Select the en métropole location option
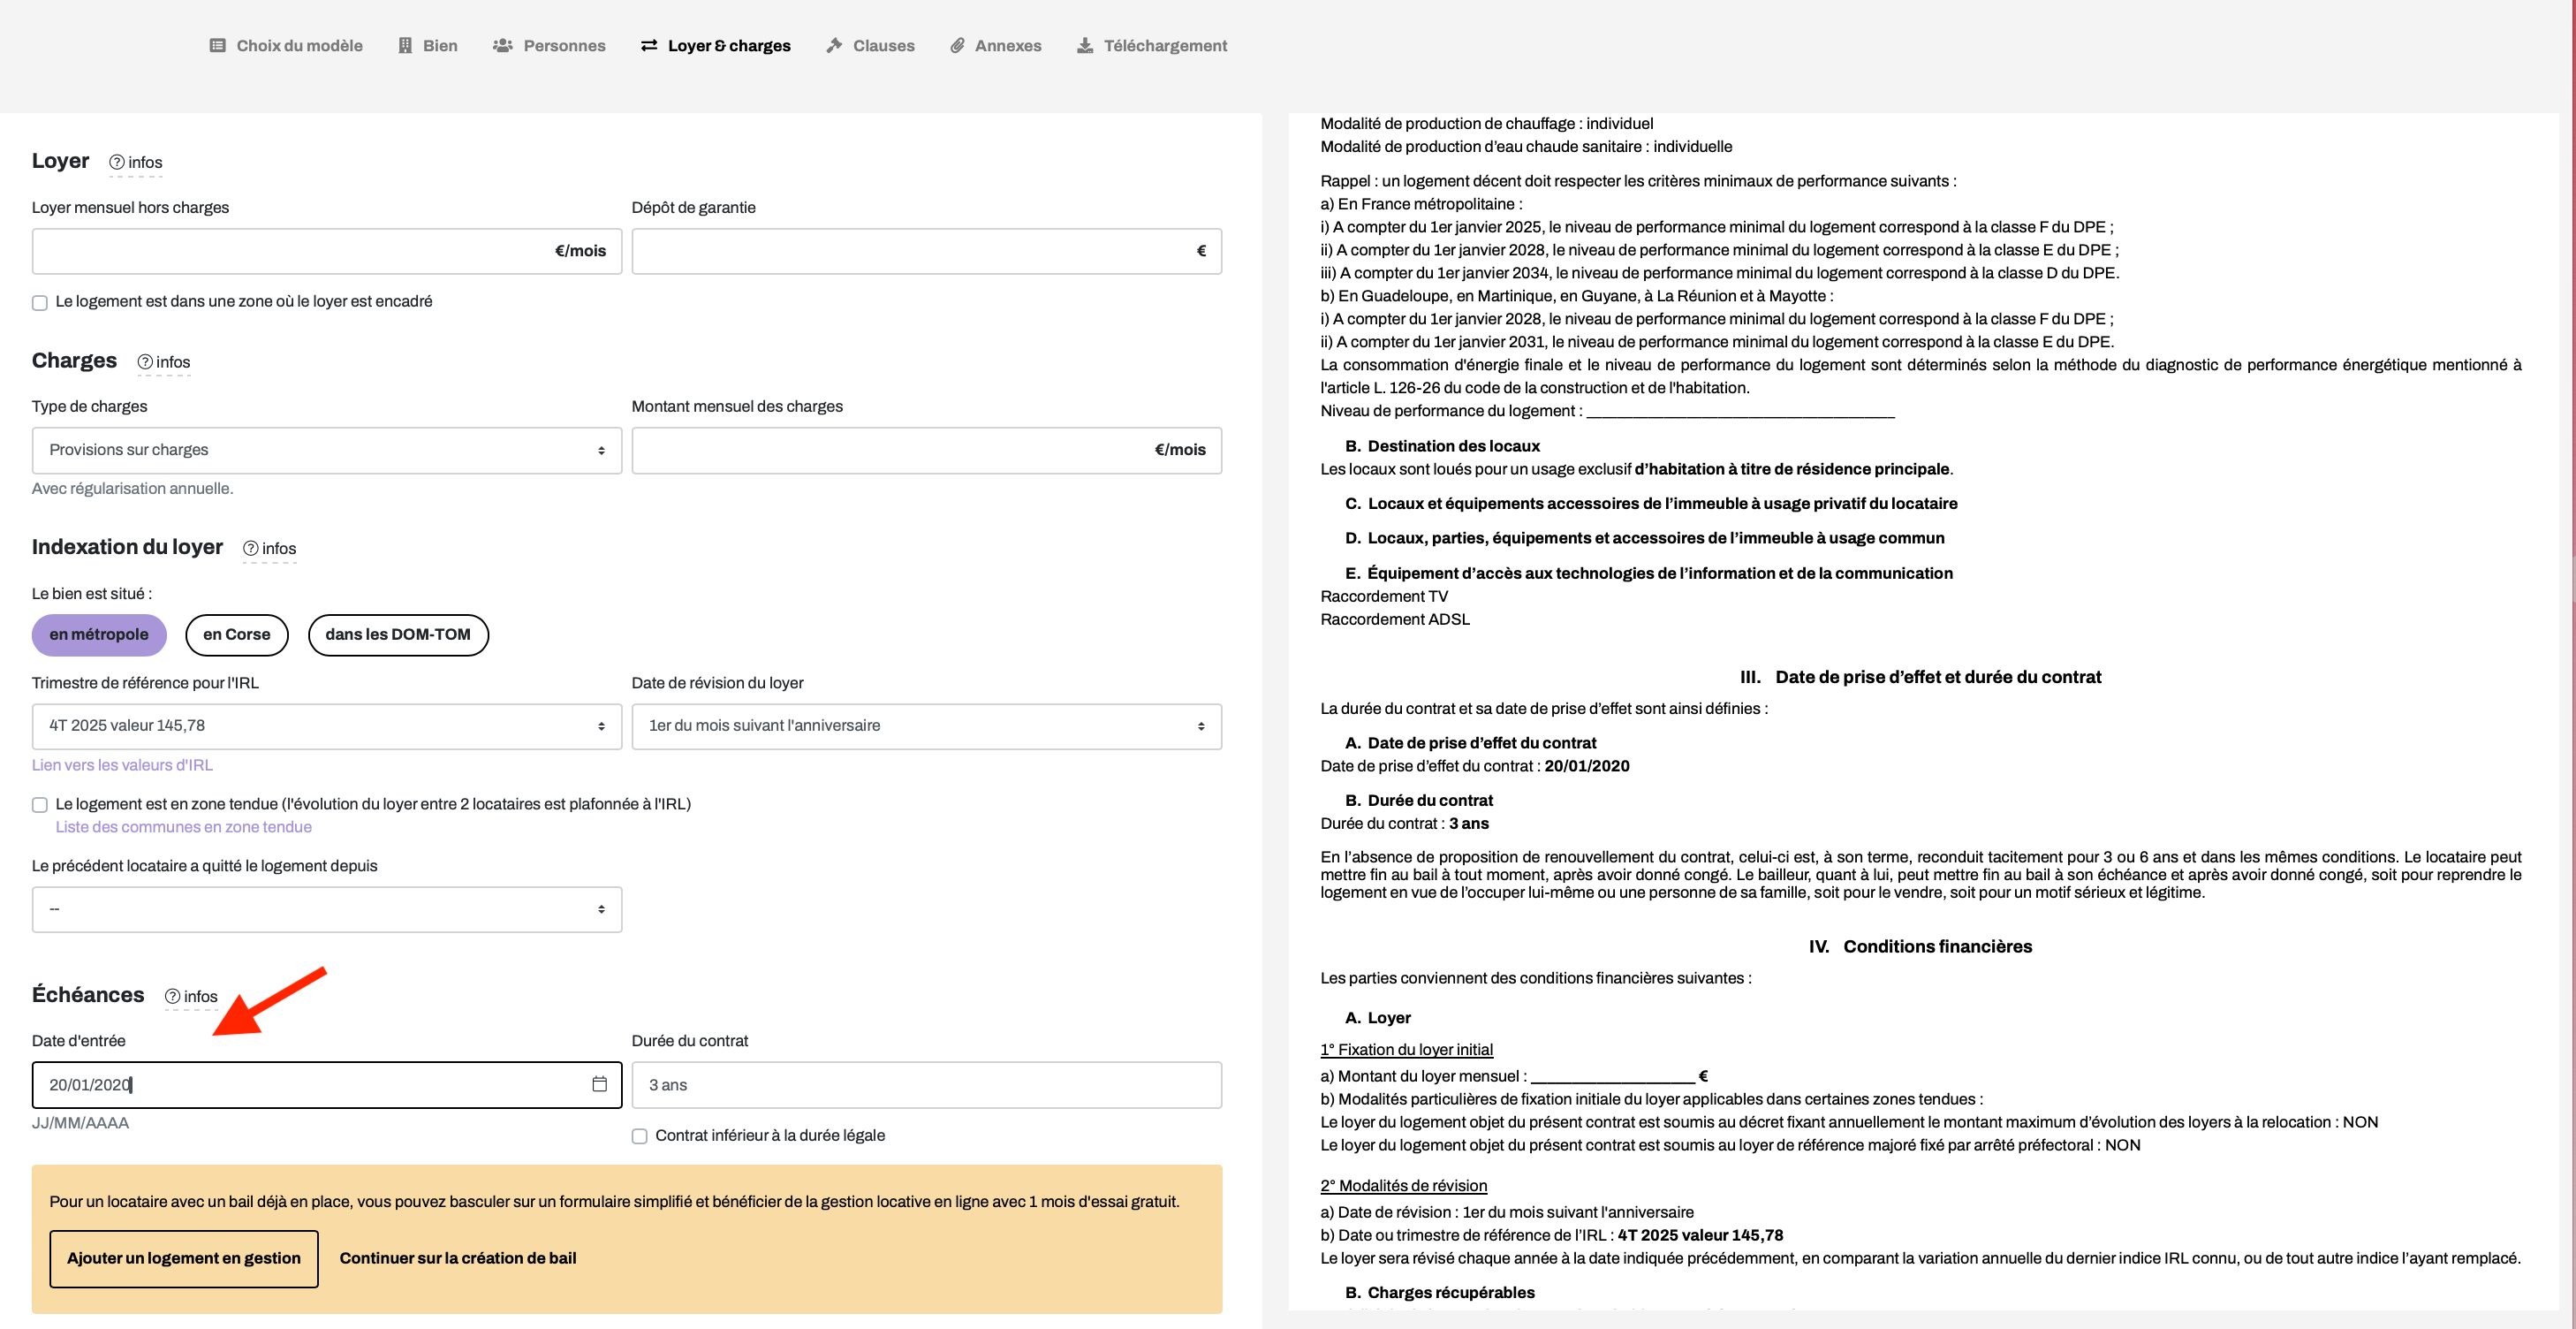The image size is (2576, 1329). coord(99,634)
